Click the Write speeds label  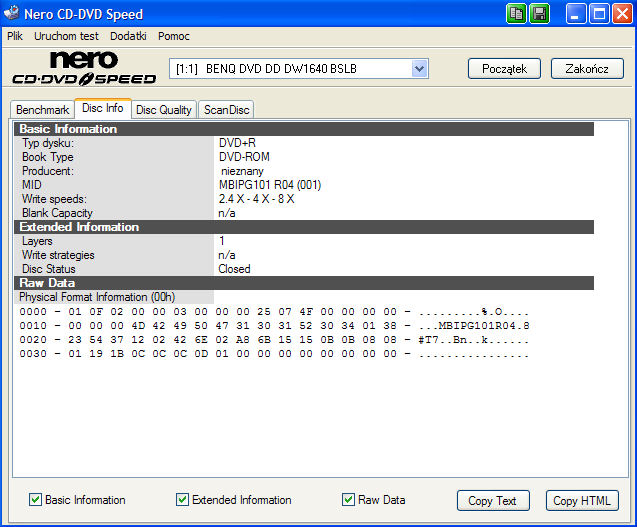click(x=54, y=199)
